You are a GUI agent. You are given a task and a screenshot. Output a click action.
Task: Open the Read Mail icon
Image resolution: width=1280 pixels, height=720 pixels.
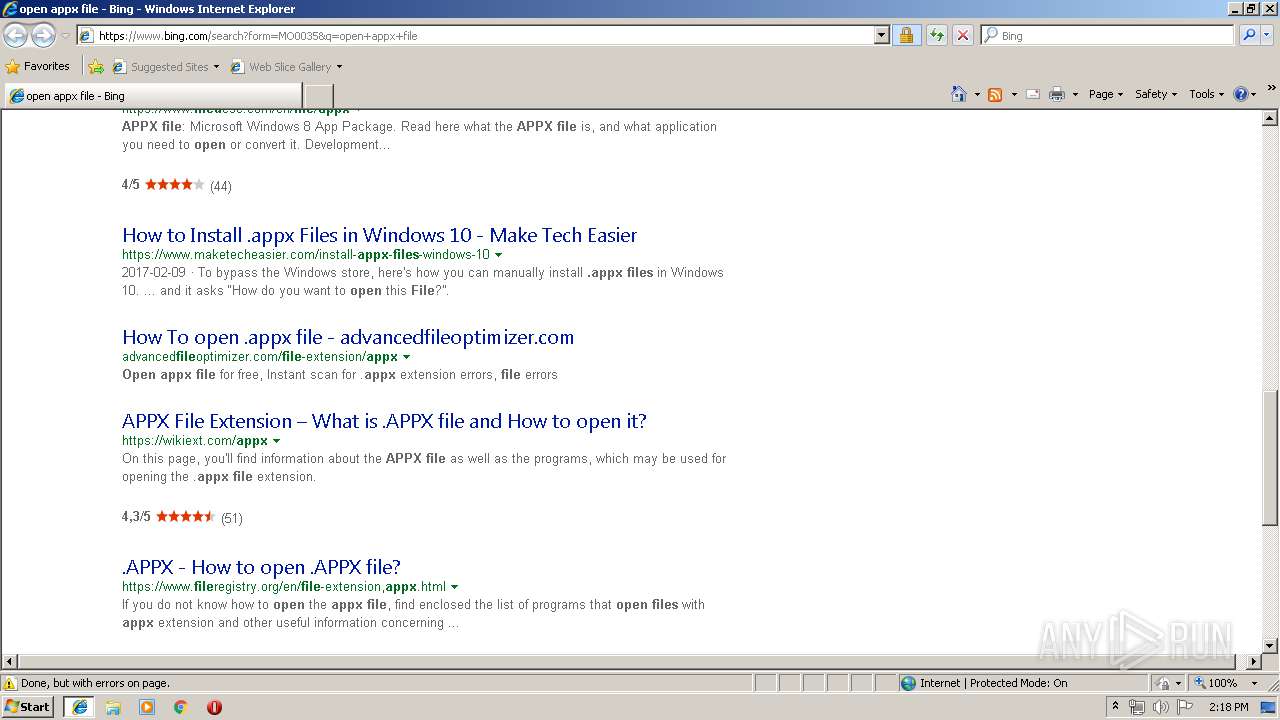1033,94
